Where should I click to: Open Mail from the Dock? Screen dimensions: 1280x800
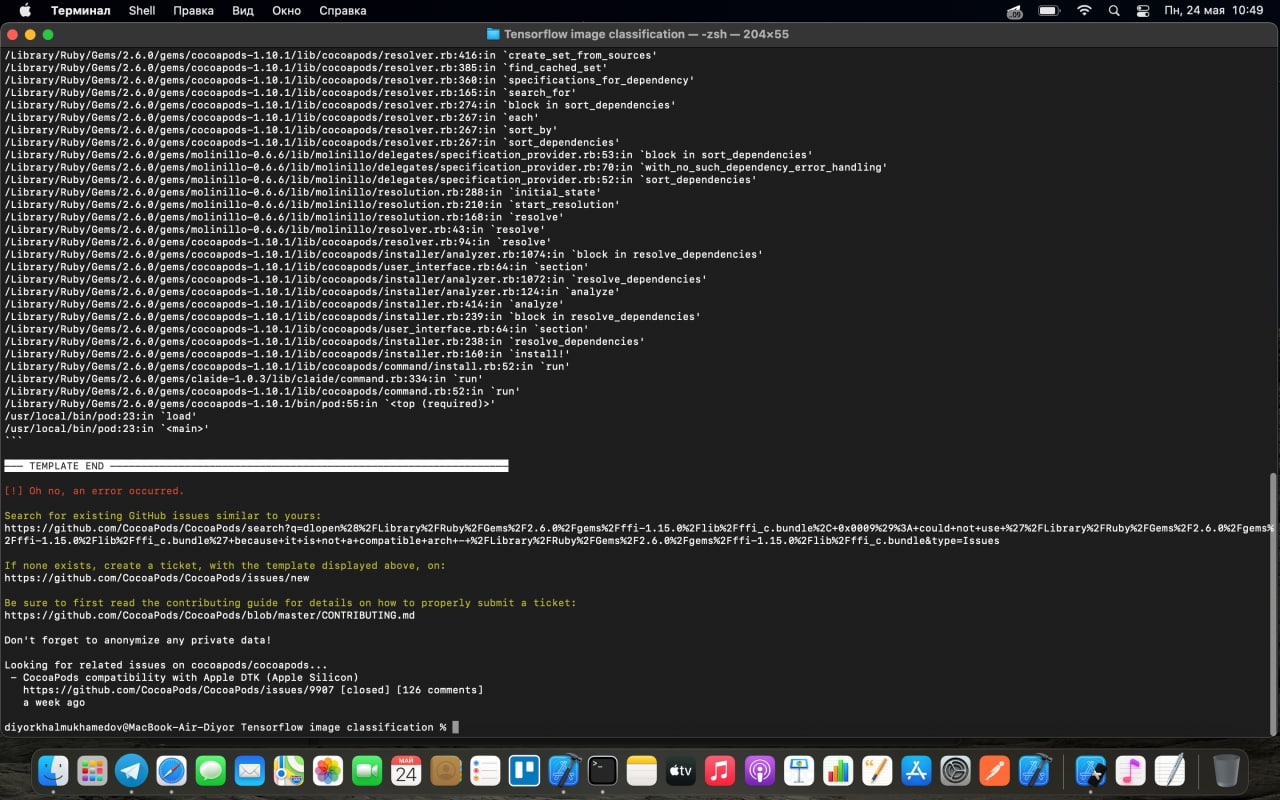[249, 770]
